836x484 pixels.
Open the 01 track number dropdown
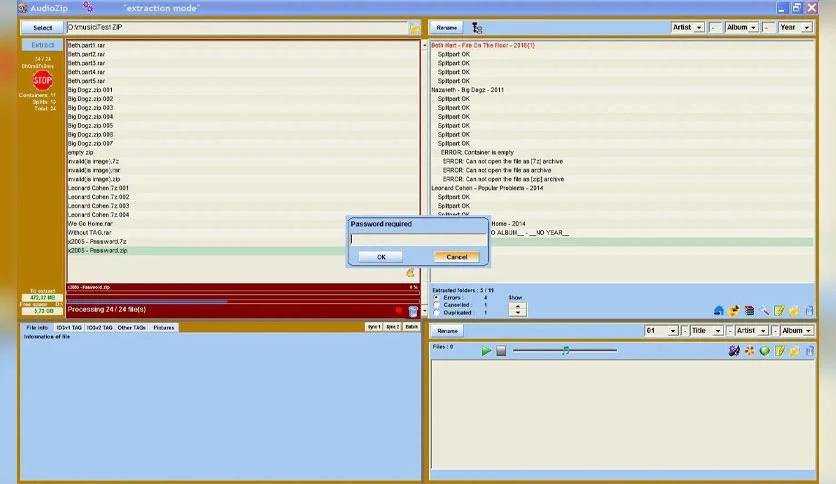coord(661,331)
